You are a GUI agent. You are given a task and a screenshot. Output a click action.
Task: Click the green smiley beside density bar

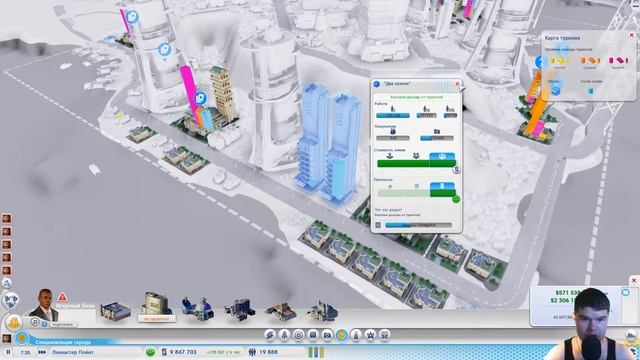click(456, 199)
